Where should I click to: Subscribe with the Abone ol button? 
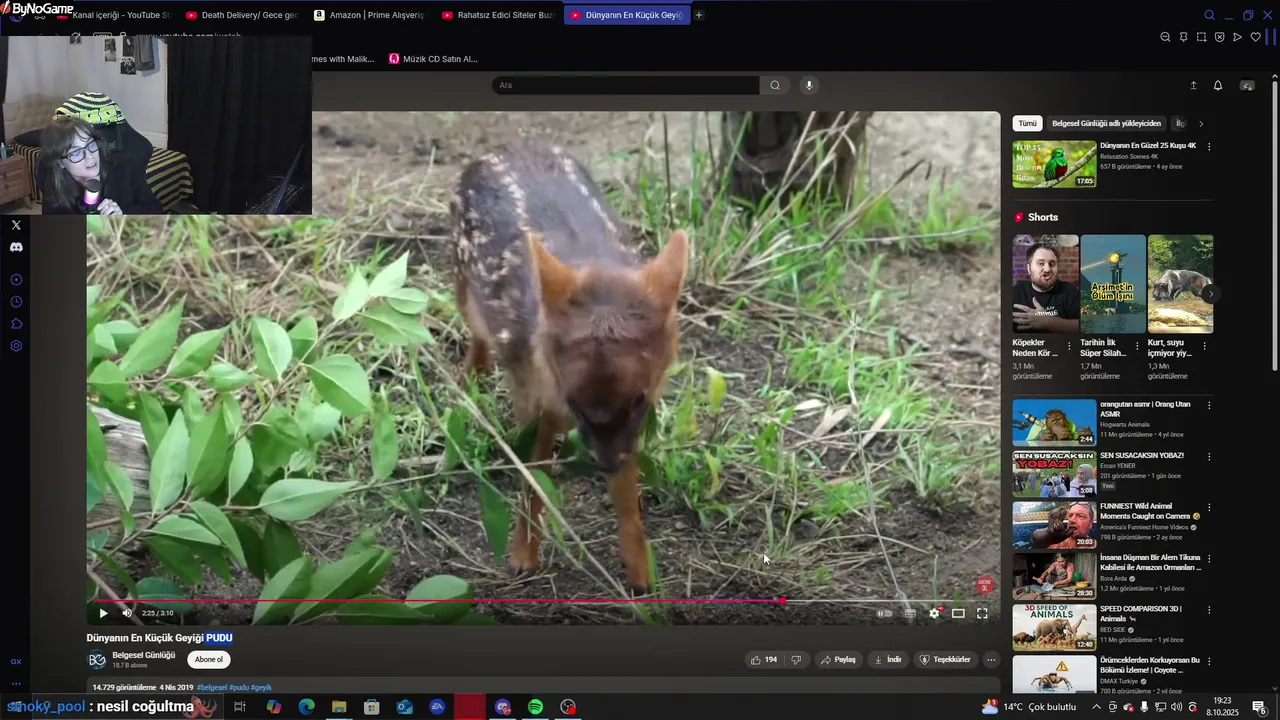209,660
